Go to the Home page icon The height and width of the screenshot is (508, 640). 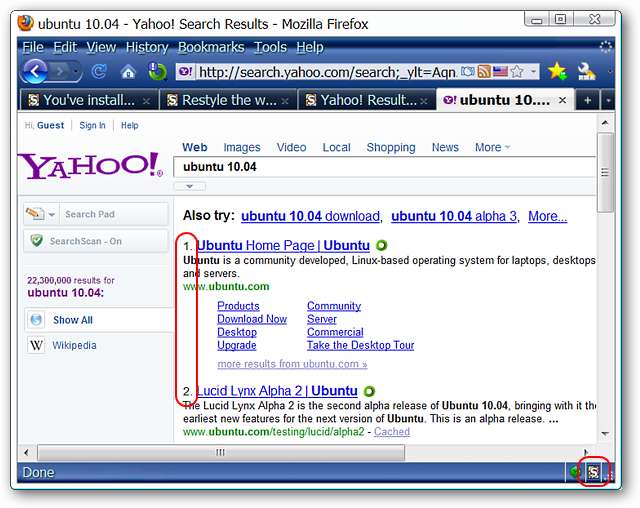point(128,72)
